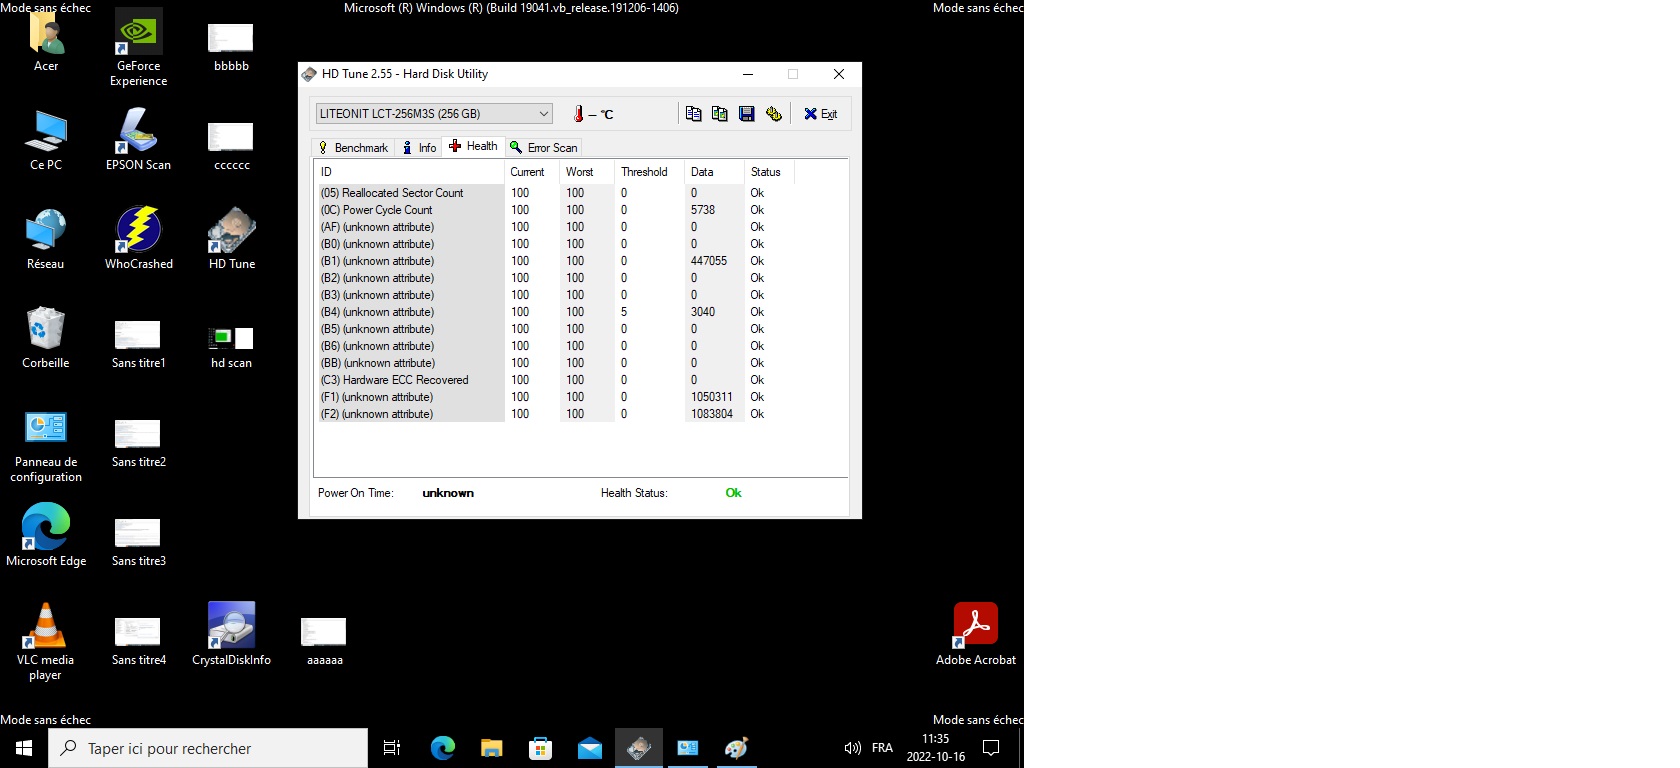The width and height of the screenshot is (1680, 768).
Task: Launch Microsoft Edge desktop shortcut
Action: tap(46, 536)
